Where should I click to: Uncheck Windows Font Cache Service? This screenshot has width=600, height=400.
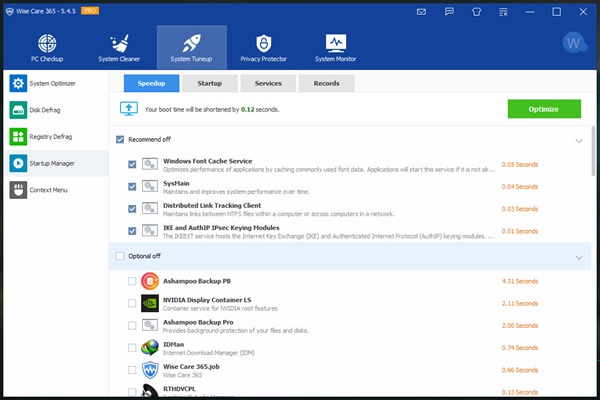coord(133,164)
